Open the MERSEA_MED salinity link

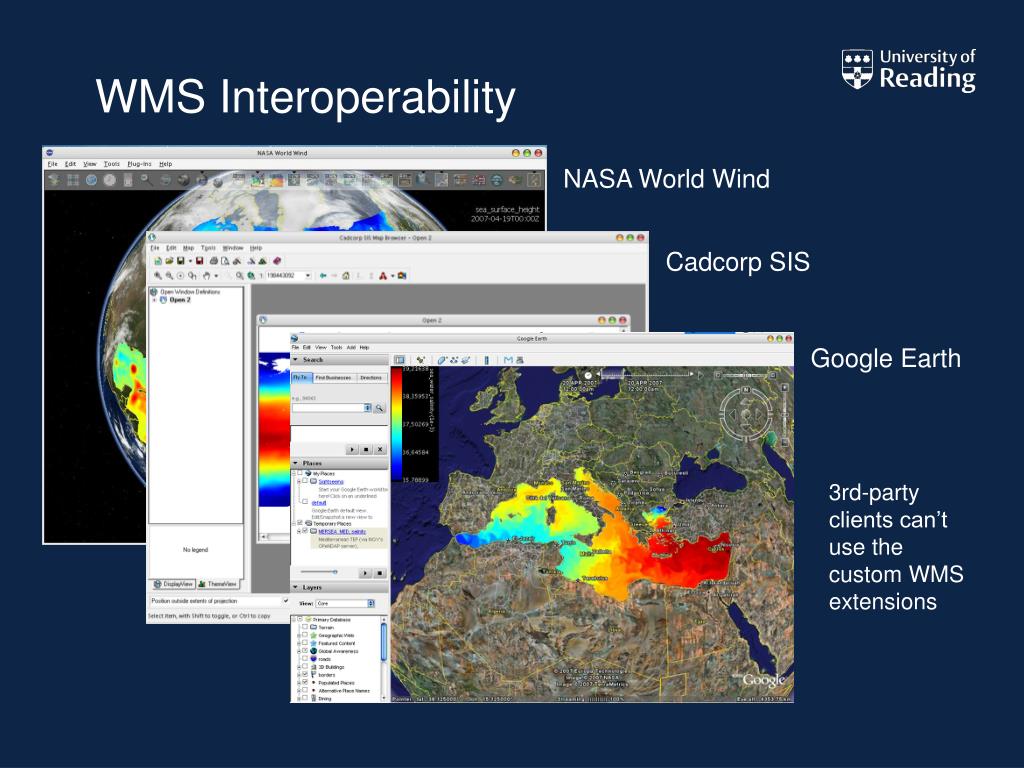point(342,532)
